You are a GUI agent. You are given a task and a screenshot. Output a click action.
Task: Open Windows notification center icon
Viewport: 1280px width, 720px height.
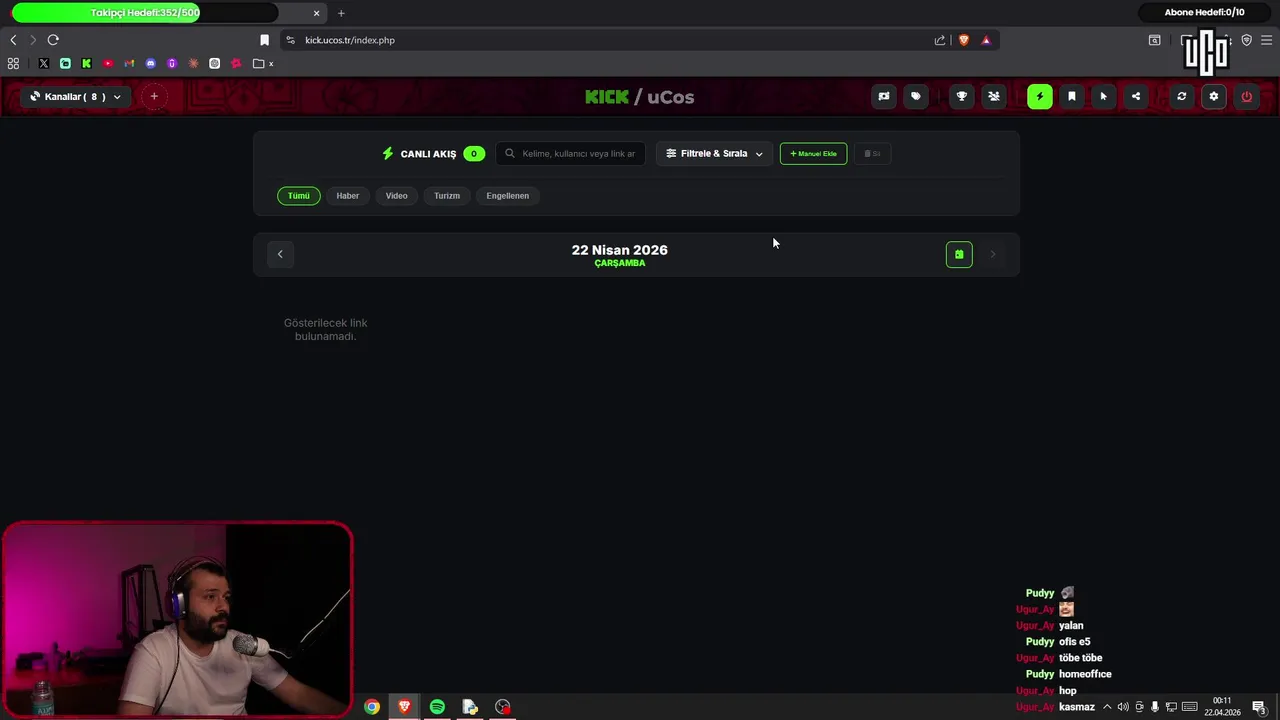1259,707
